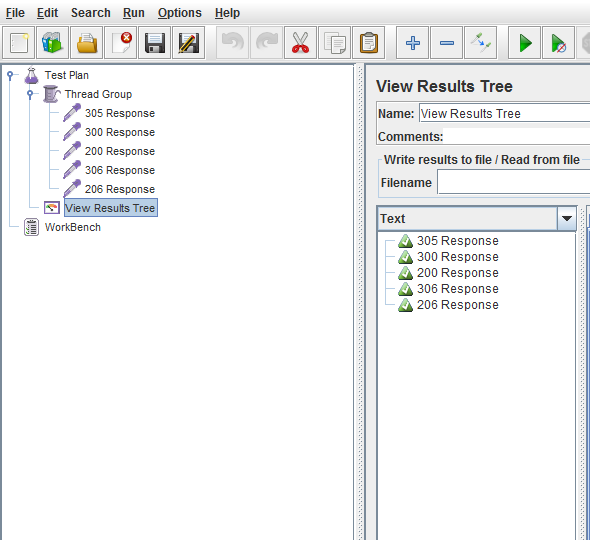Start the test with green play button
The height and width of the screenshot is (540, 590).
pyautogui.click(x=525, y=43)
